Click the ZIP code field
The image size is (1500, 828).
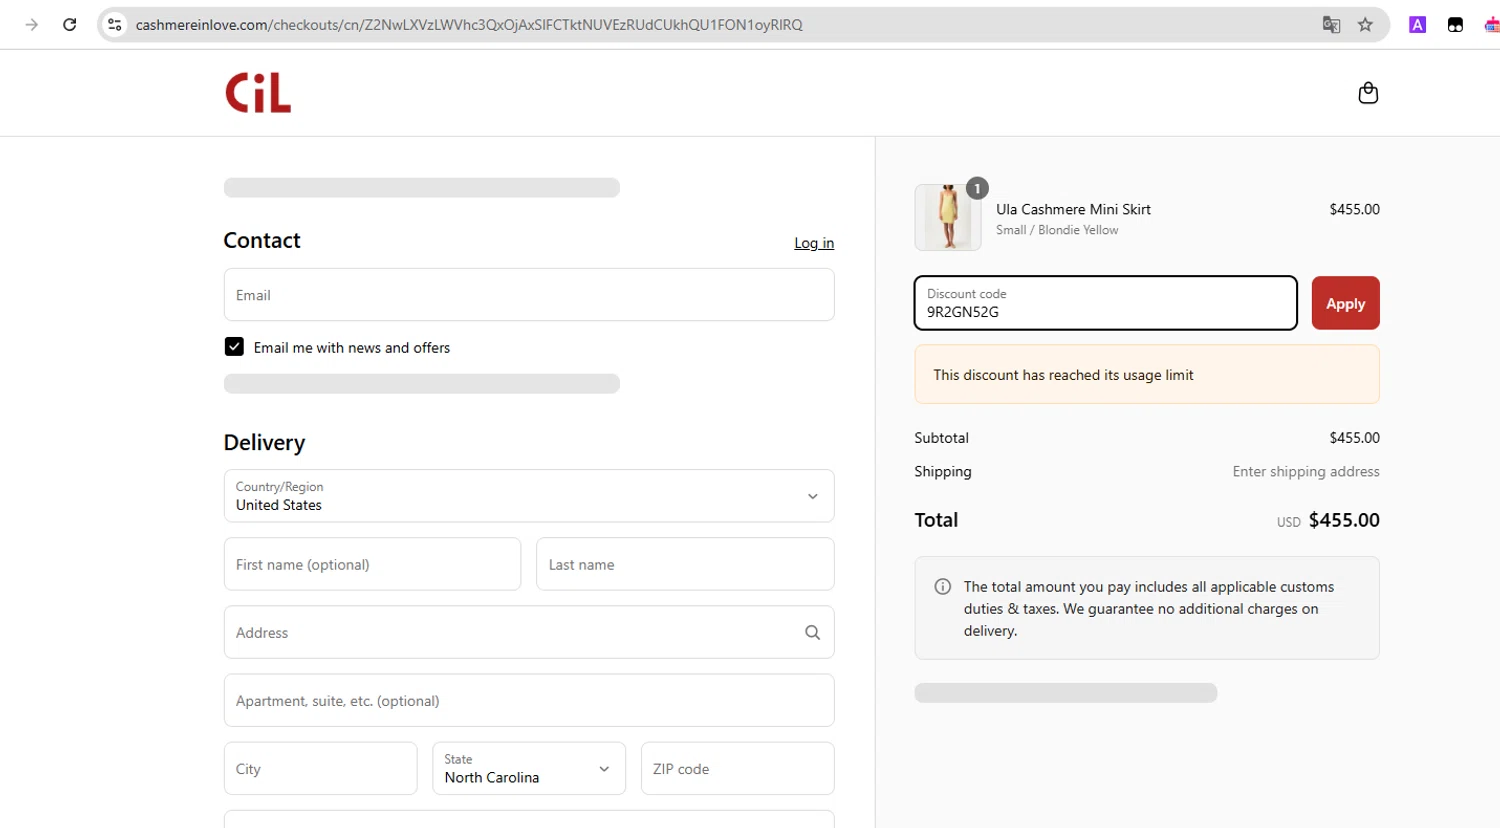[x=737, y=768]
